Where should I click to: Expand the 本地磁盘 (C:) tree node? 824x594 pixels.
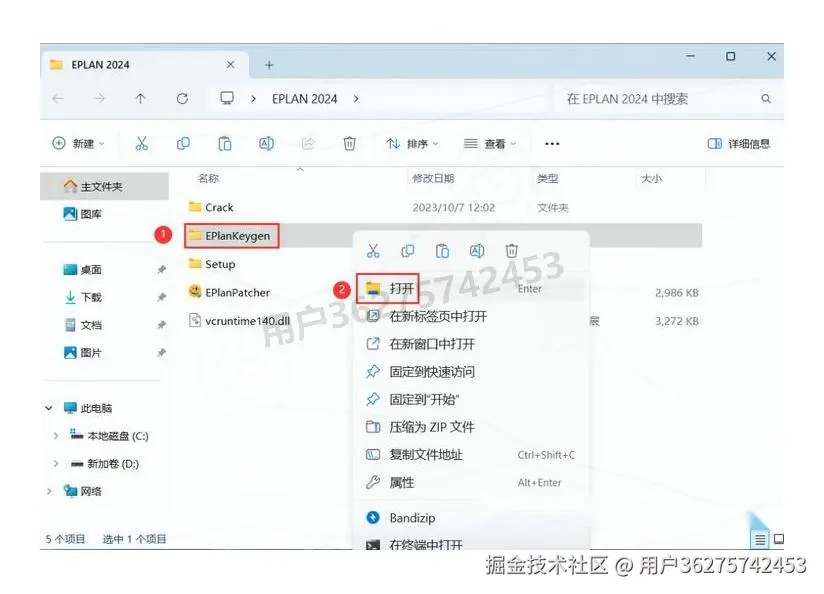pyautogui.click(x=56, y=436)
